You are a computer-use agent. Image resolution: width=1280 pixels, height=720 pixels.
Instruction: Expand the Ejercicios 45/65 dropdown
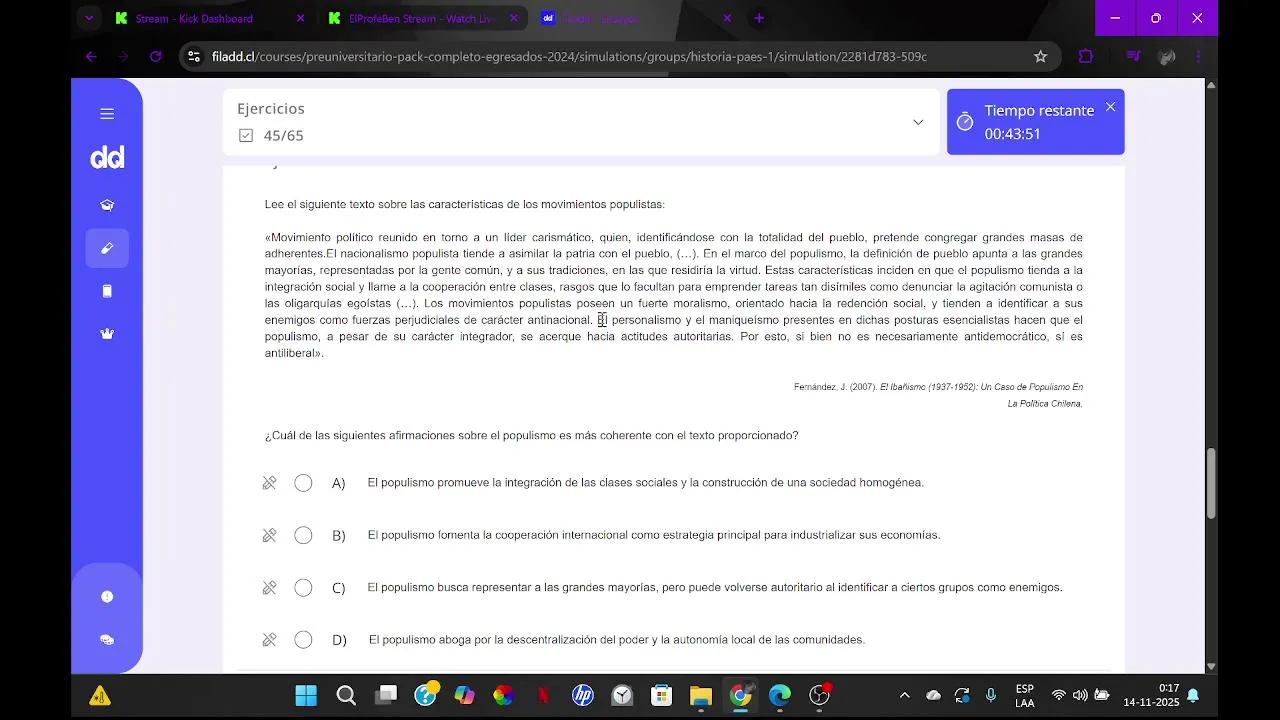coord(918,122)
